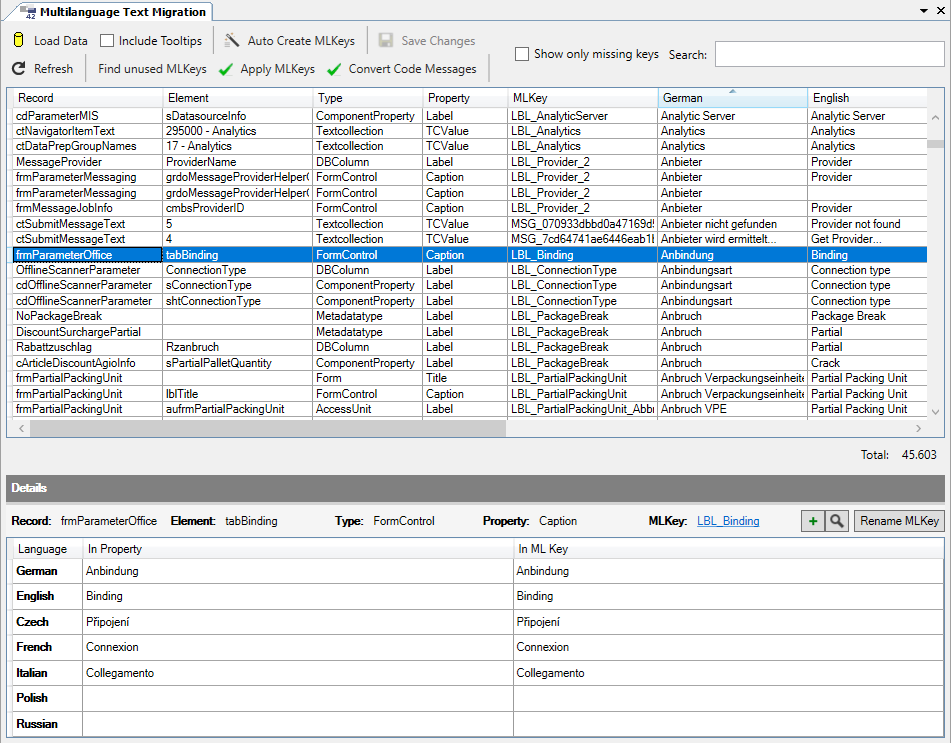
Task: Click the green check for Apply MLKeys
Action: [x=226, y=69]
